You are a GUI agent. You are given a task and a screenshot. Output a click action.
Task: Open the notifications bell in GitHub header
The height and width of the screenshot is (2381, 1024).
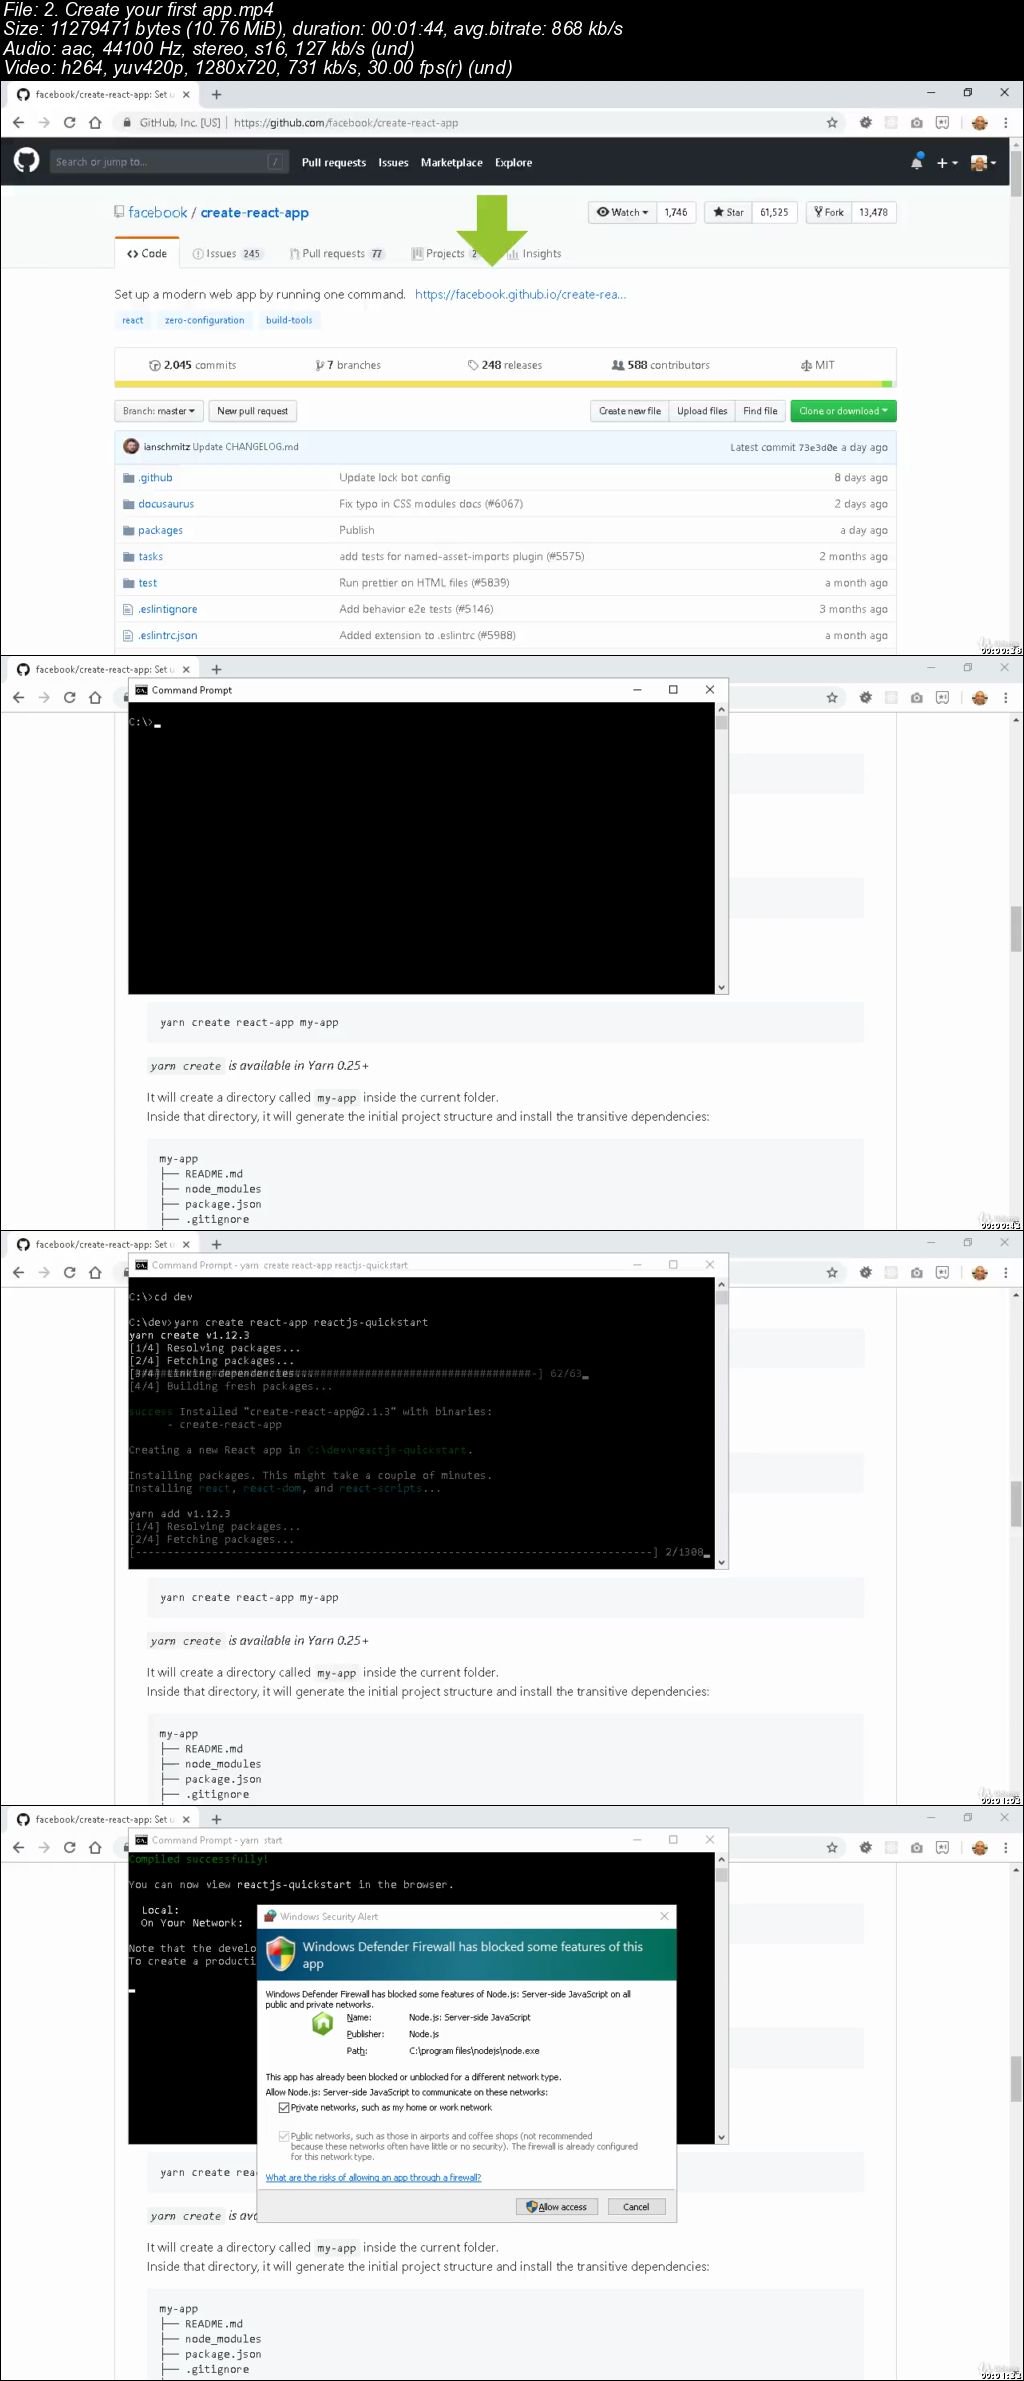click(916, 161)
